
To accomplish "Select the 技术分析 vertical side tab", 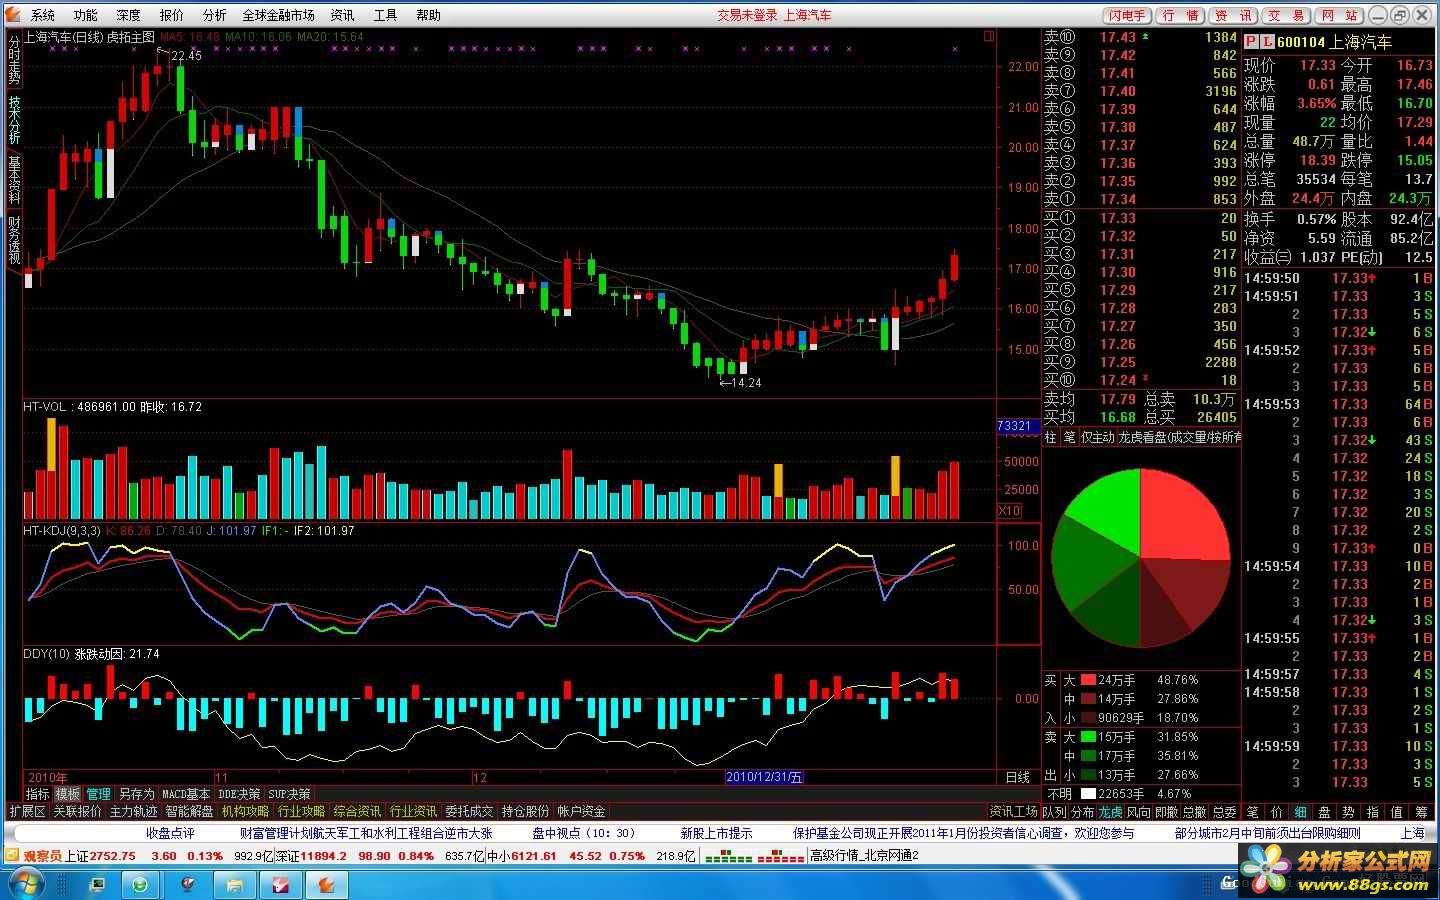I will 14,120.
